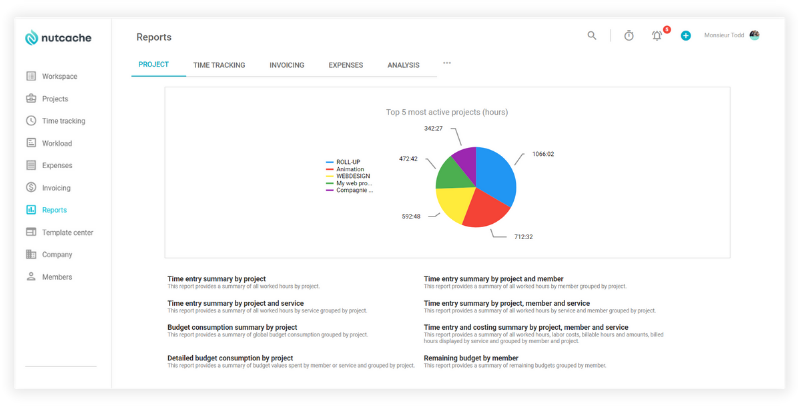Open Budget consumption summary by project

pyautogui.click(x=232, y=327)
